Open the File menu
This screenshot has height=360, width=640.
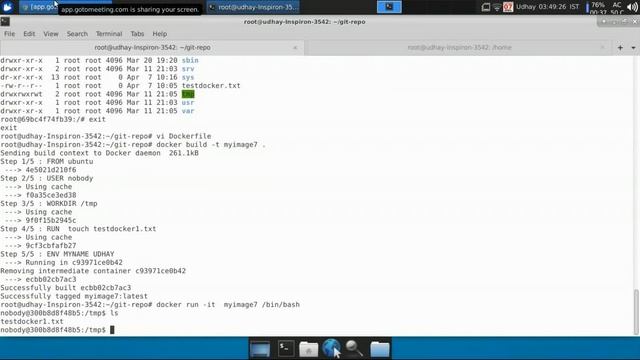click(9, 34)
